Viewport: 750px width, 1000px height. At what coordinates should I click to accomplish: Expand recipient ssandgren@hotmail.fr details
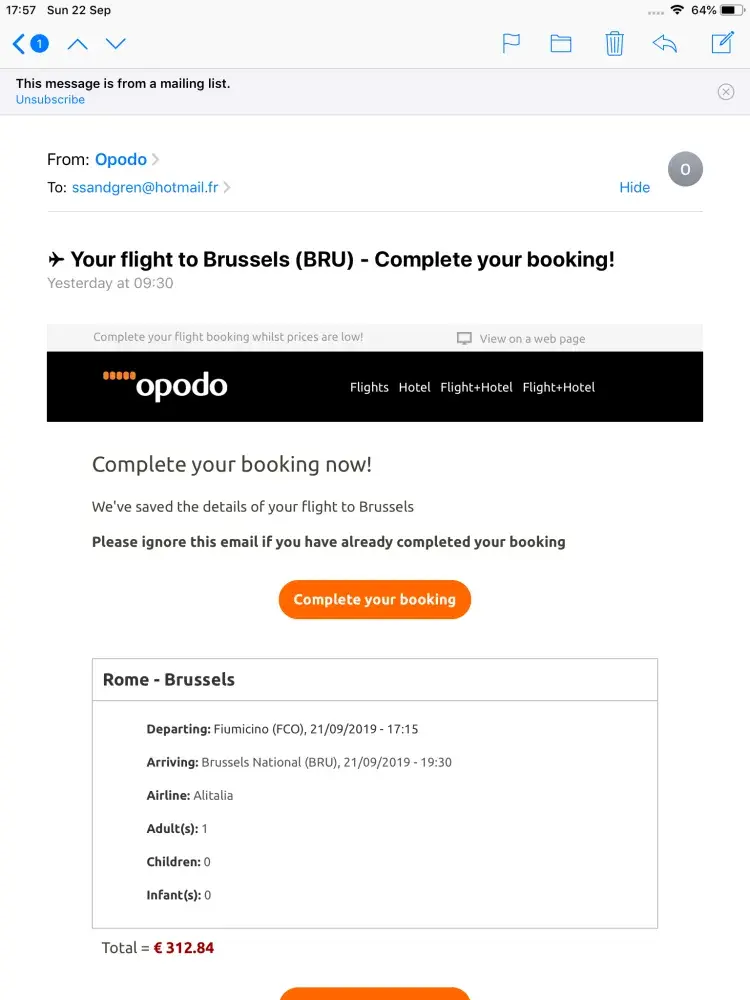point(145,187)
